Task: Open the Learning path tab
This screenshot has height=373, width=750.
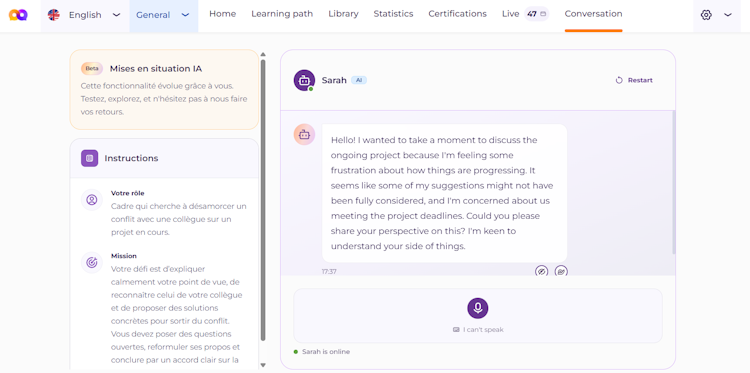Action: [282, 14]
